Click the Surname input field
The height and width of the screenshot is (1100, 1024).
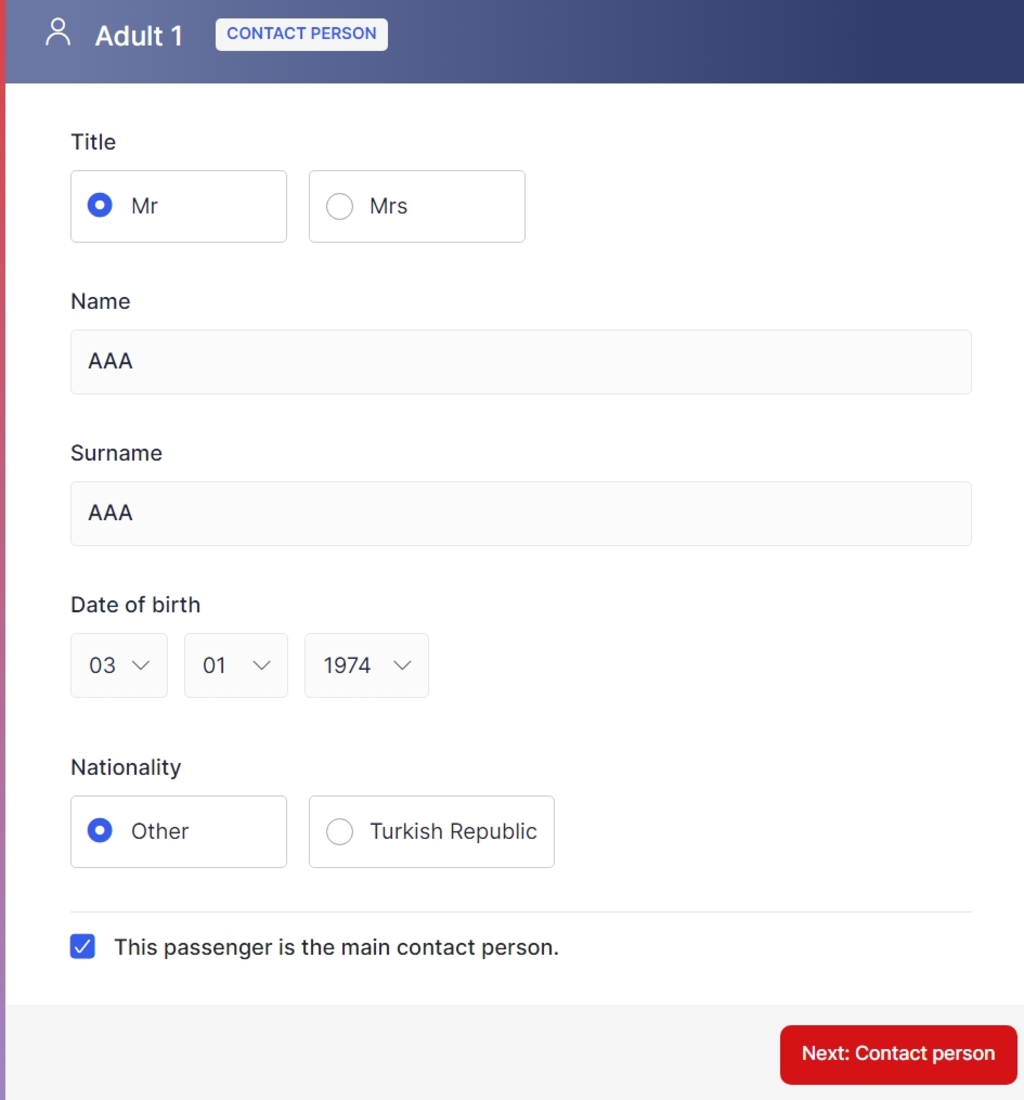[x=521, y=514]
